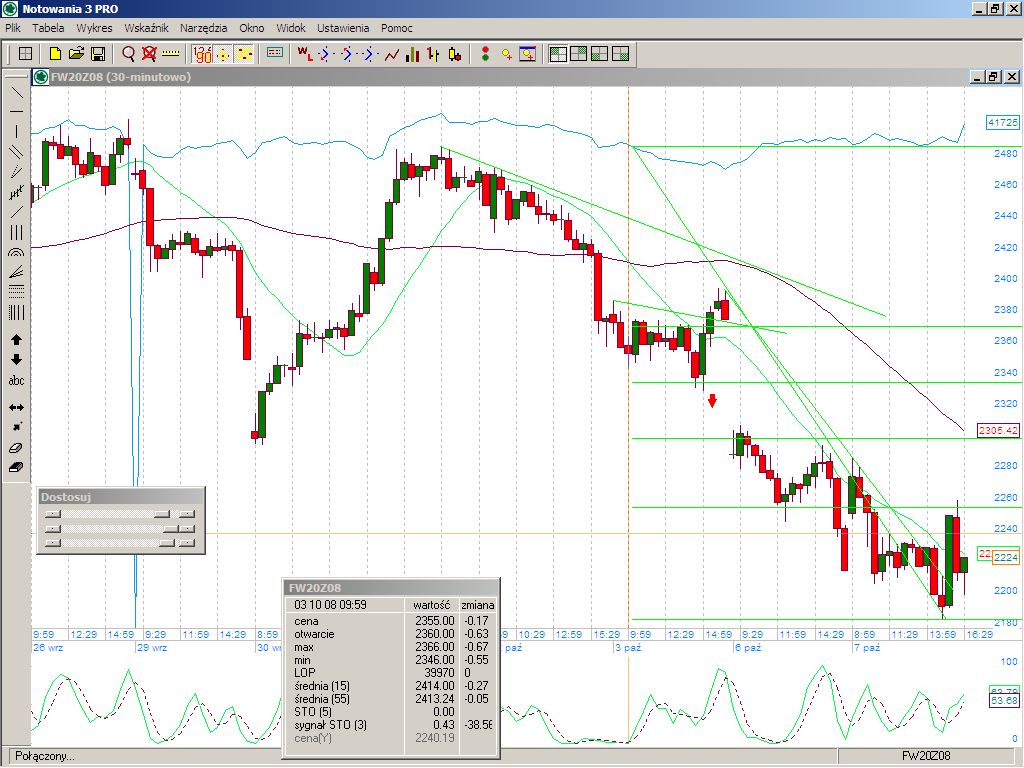Click left arrow of top Dostosuj slider

(53, 515)
